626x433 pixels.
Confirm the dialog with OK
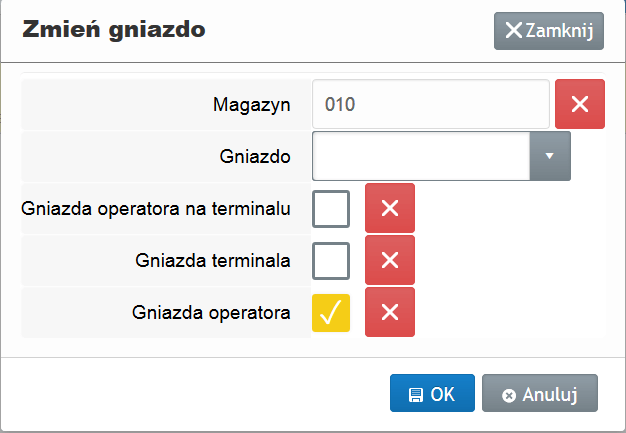point(432,394)
